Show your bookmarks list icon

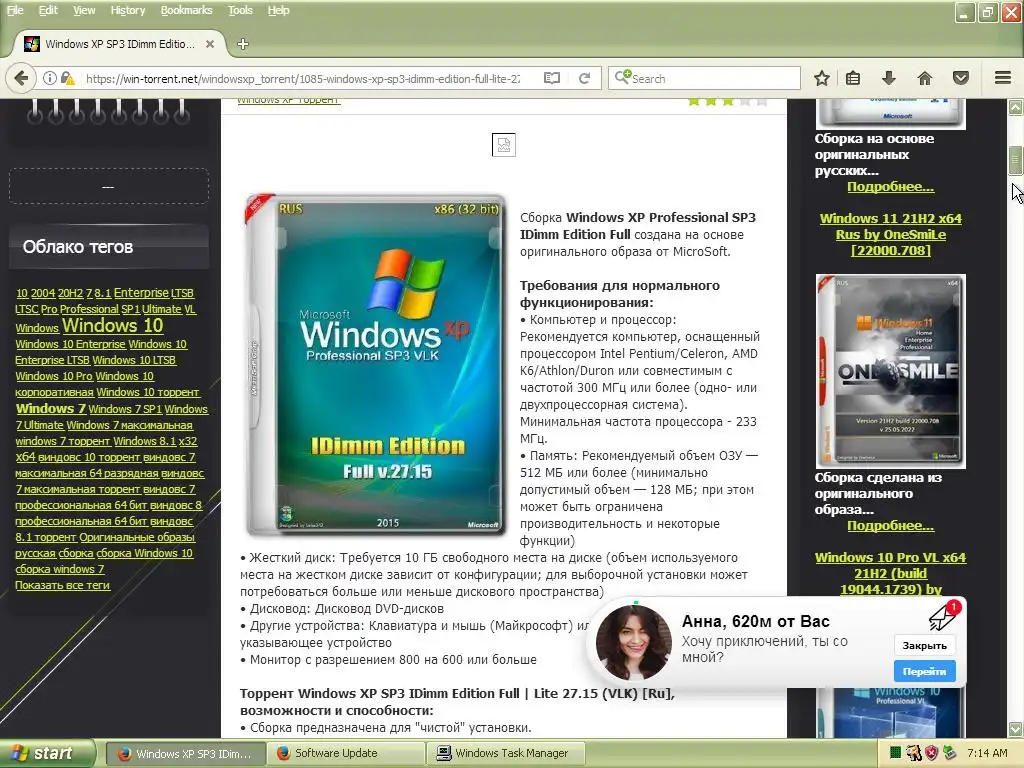click(x=853, y=78)
